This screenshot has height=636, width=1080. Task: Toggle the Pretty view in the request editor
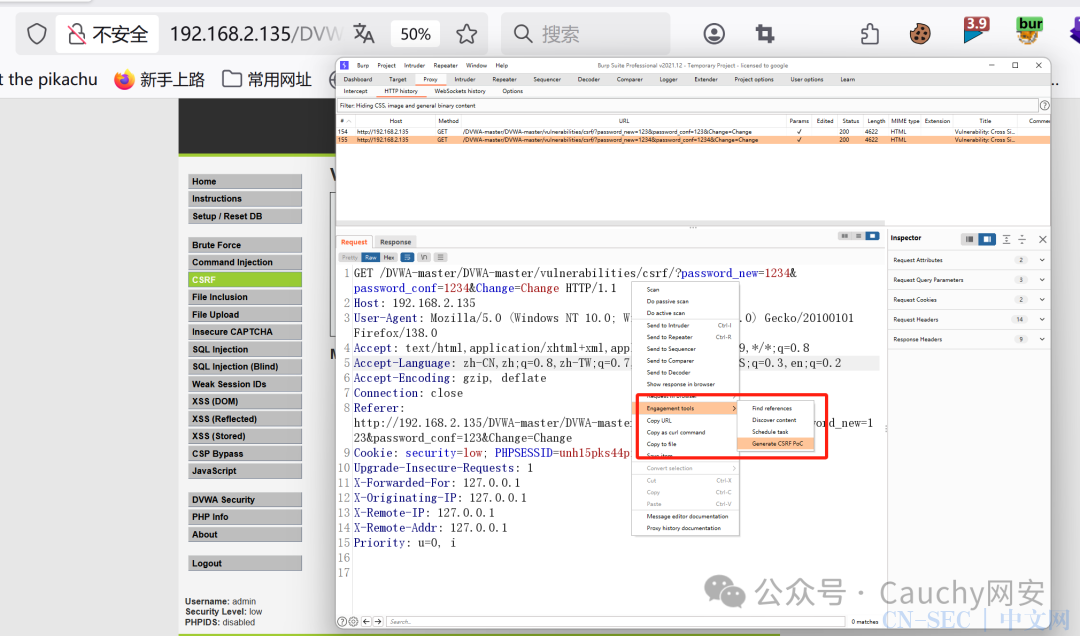[350, 257]
